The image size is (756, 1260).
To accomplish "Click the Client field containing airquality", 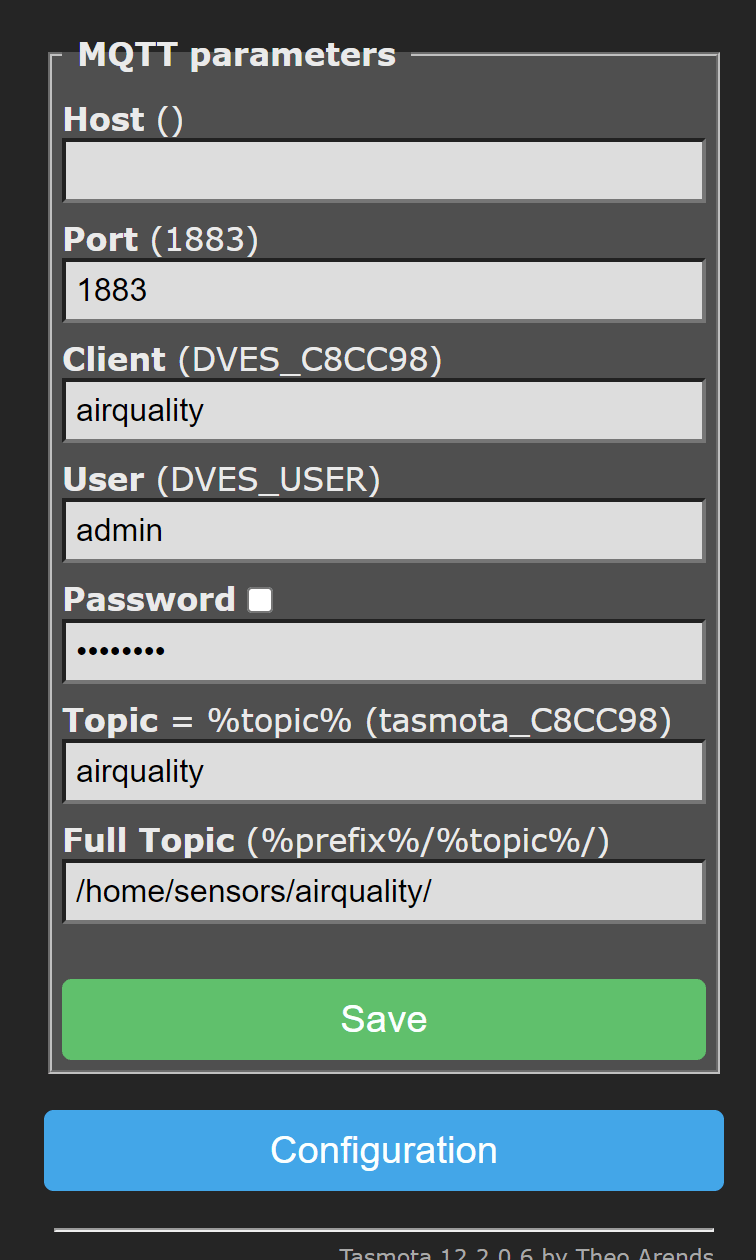I will pyautogui.click(x=383, y=410).
